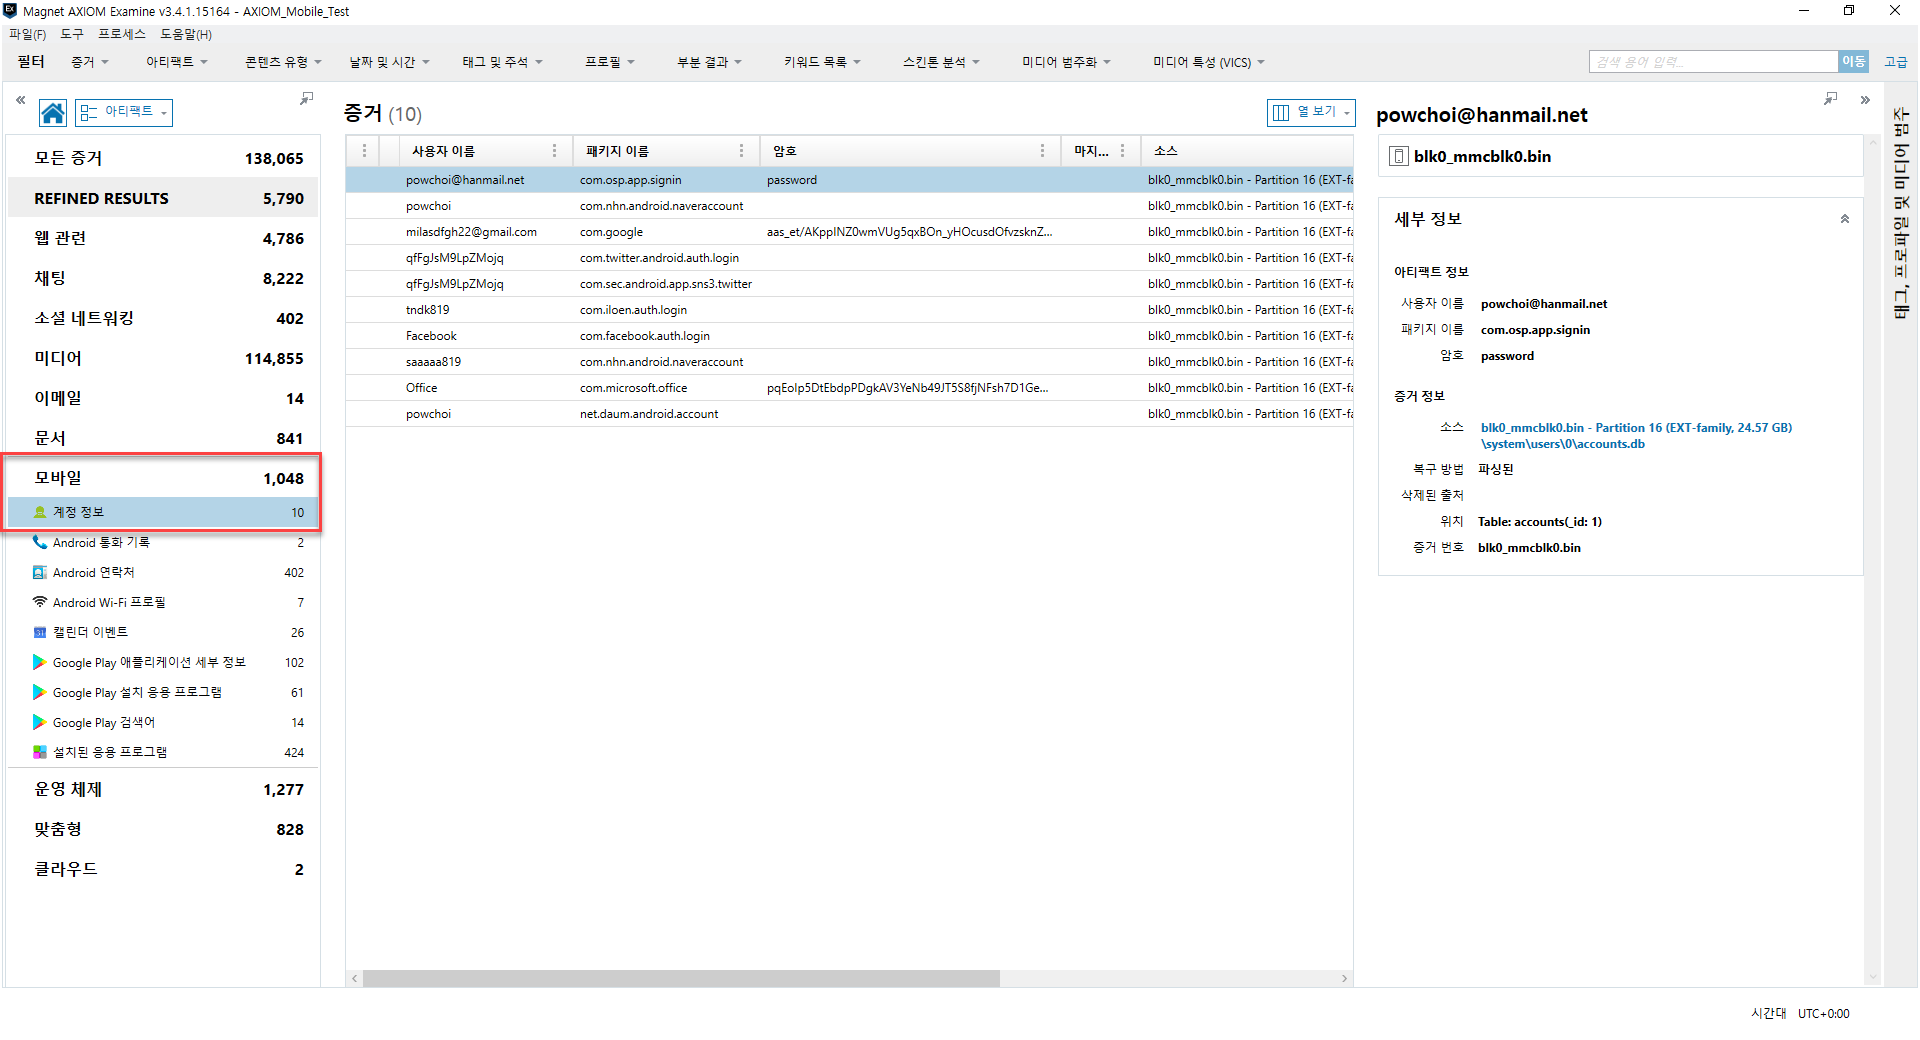Click the Android 통화 기록 phone icon
1920x1040 pixels.
[40, 542]
